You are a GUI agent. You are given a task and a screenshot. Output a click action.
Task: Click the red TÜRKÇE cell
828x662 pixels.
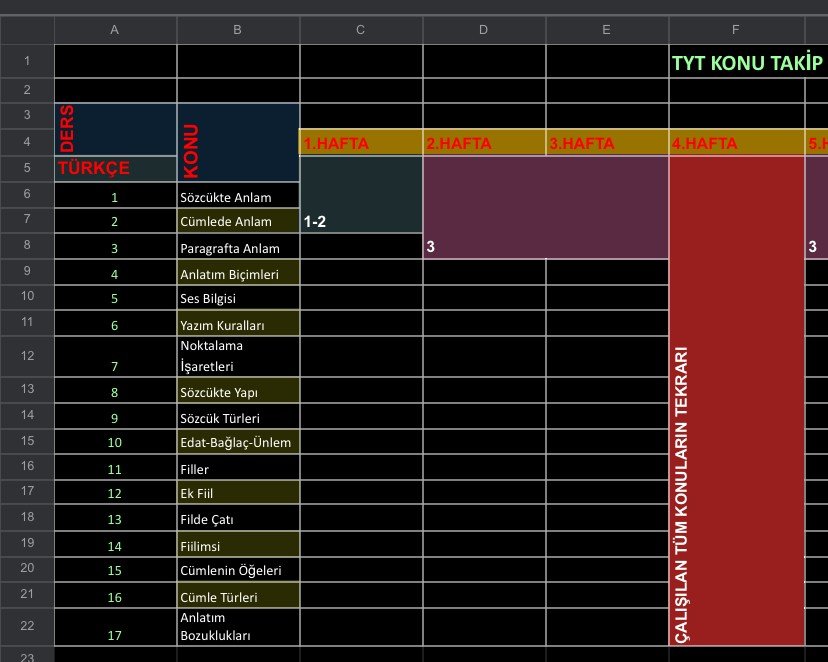click(x=115, y=168)
